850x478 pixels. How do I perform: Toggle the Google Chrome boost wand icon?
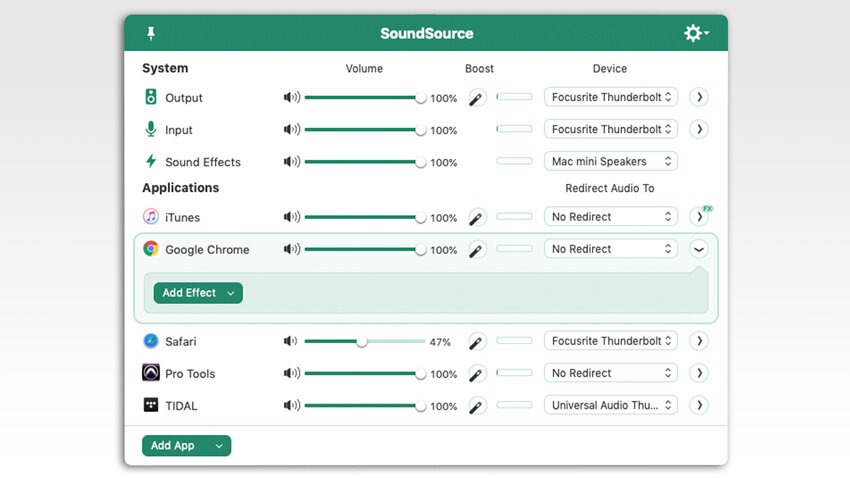476,250
